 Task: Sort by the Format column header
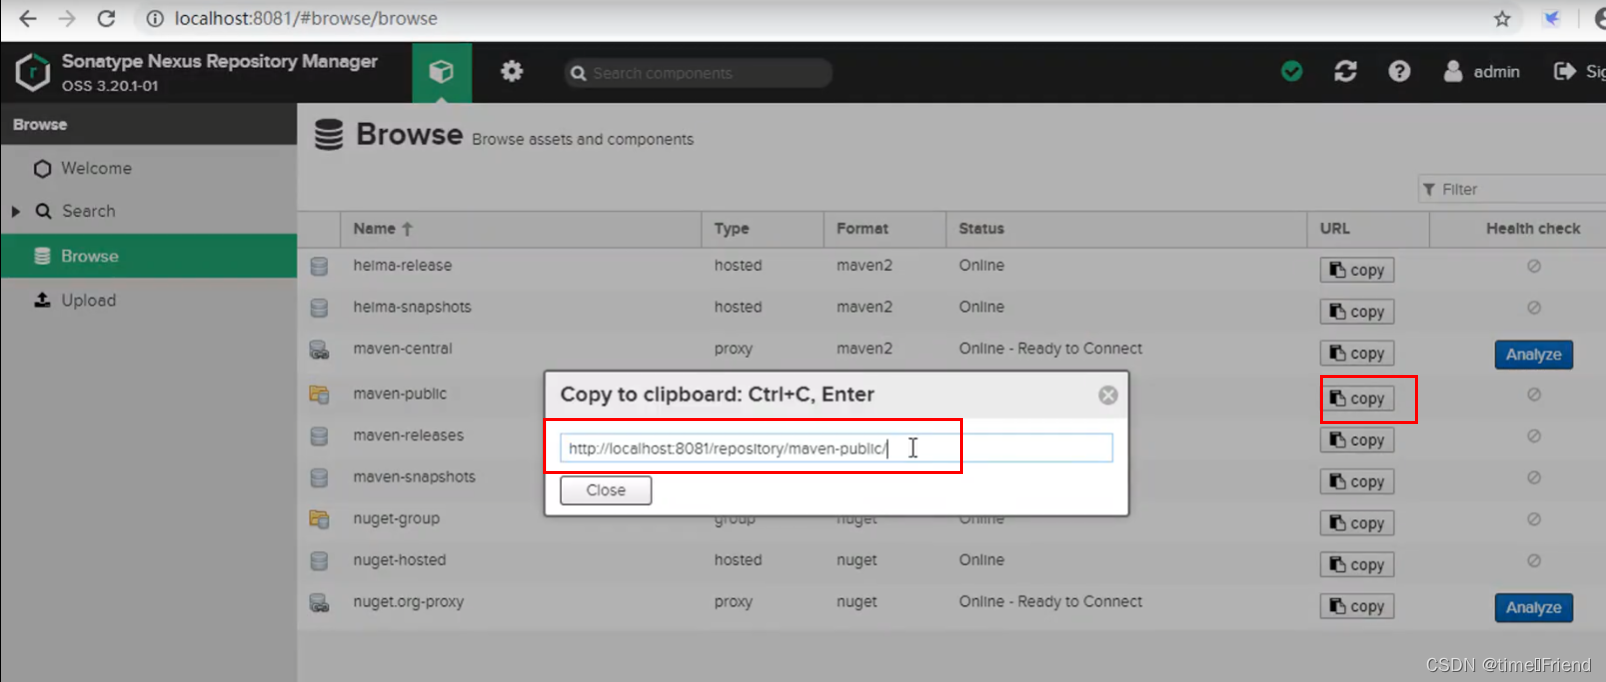click(x=884, y=228)
